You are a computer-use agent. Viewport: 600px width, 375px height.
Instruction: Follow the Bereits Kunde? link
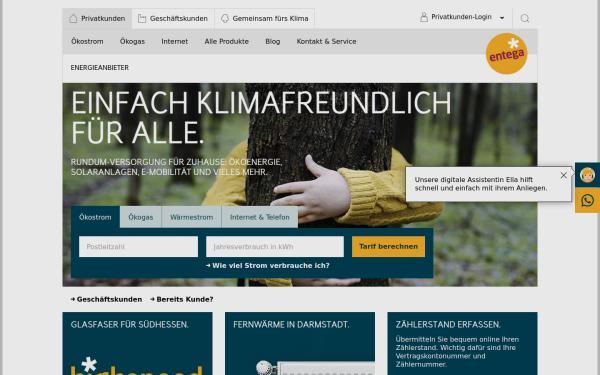tap(182, 299)
